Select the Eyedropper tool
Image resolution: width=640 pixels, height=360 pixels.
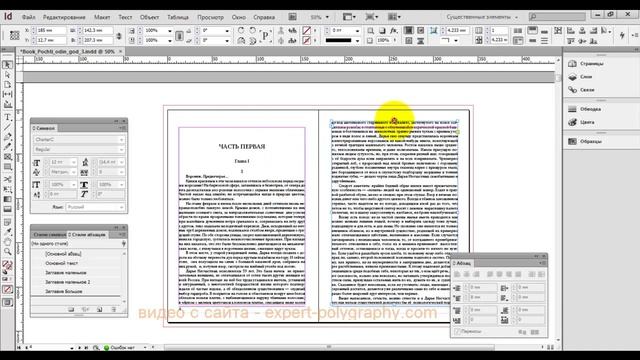coord(7,232)
